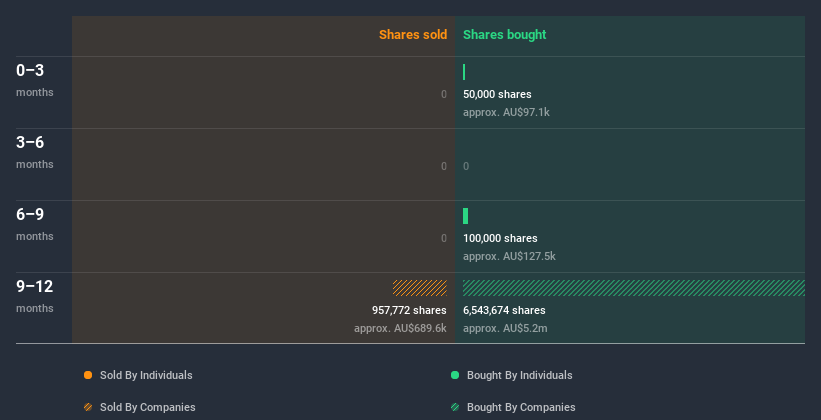
Task: Click the orange Sold By Individuals legend dot
Action: coord(88,375)
